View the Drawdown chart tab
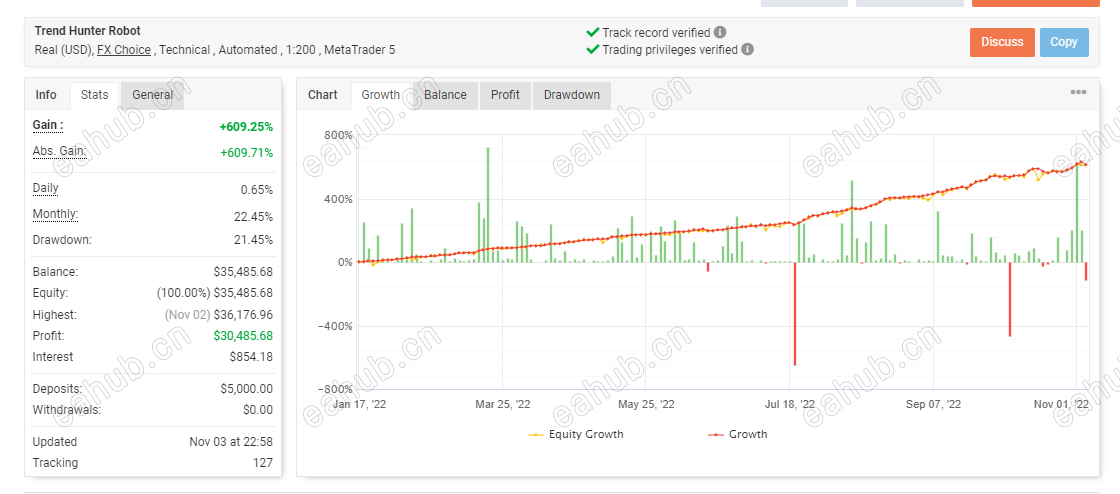The image size is (1120, 494). (x=571, y=95)
